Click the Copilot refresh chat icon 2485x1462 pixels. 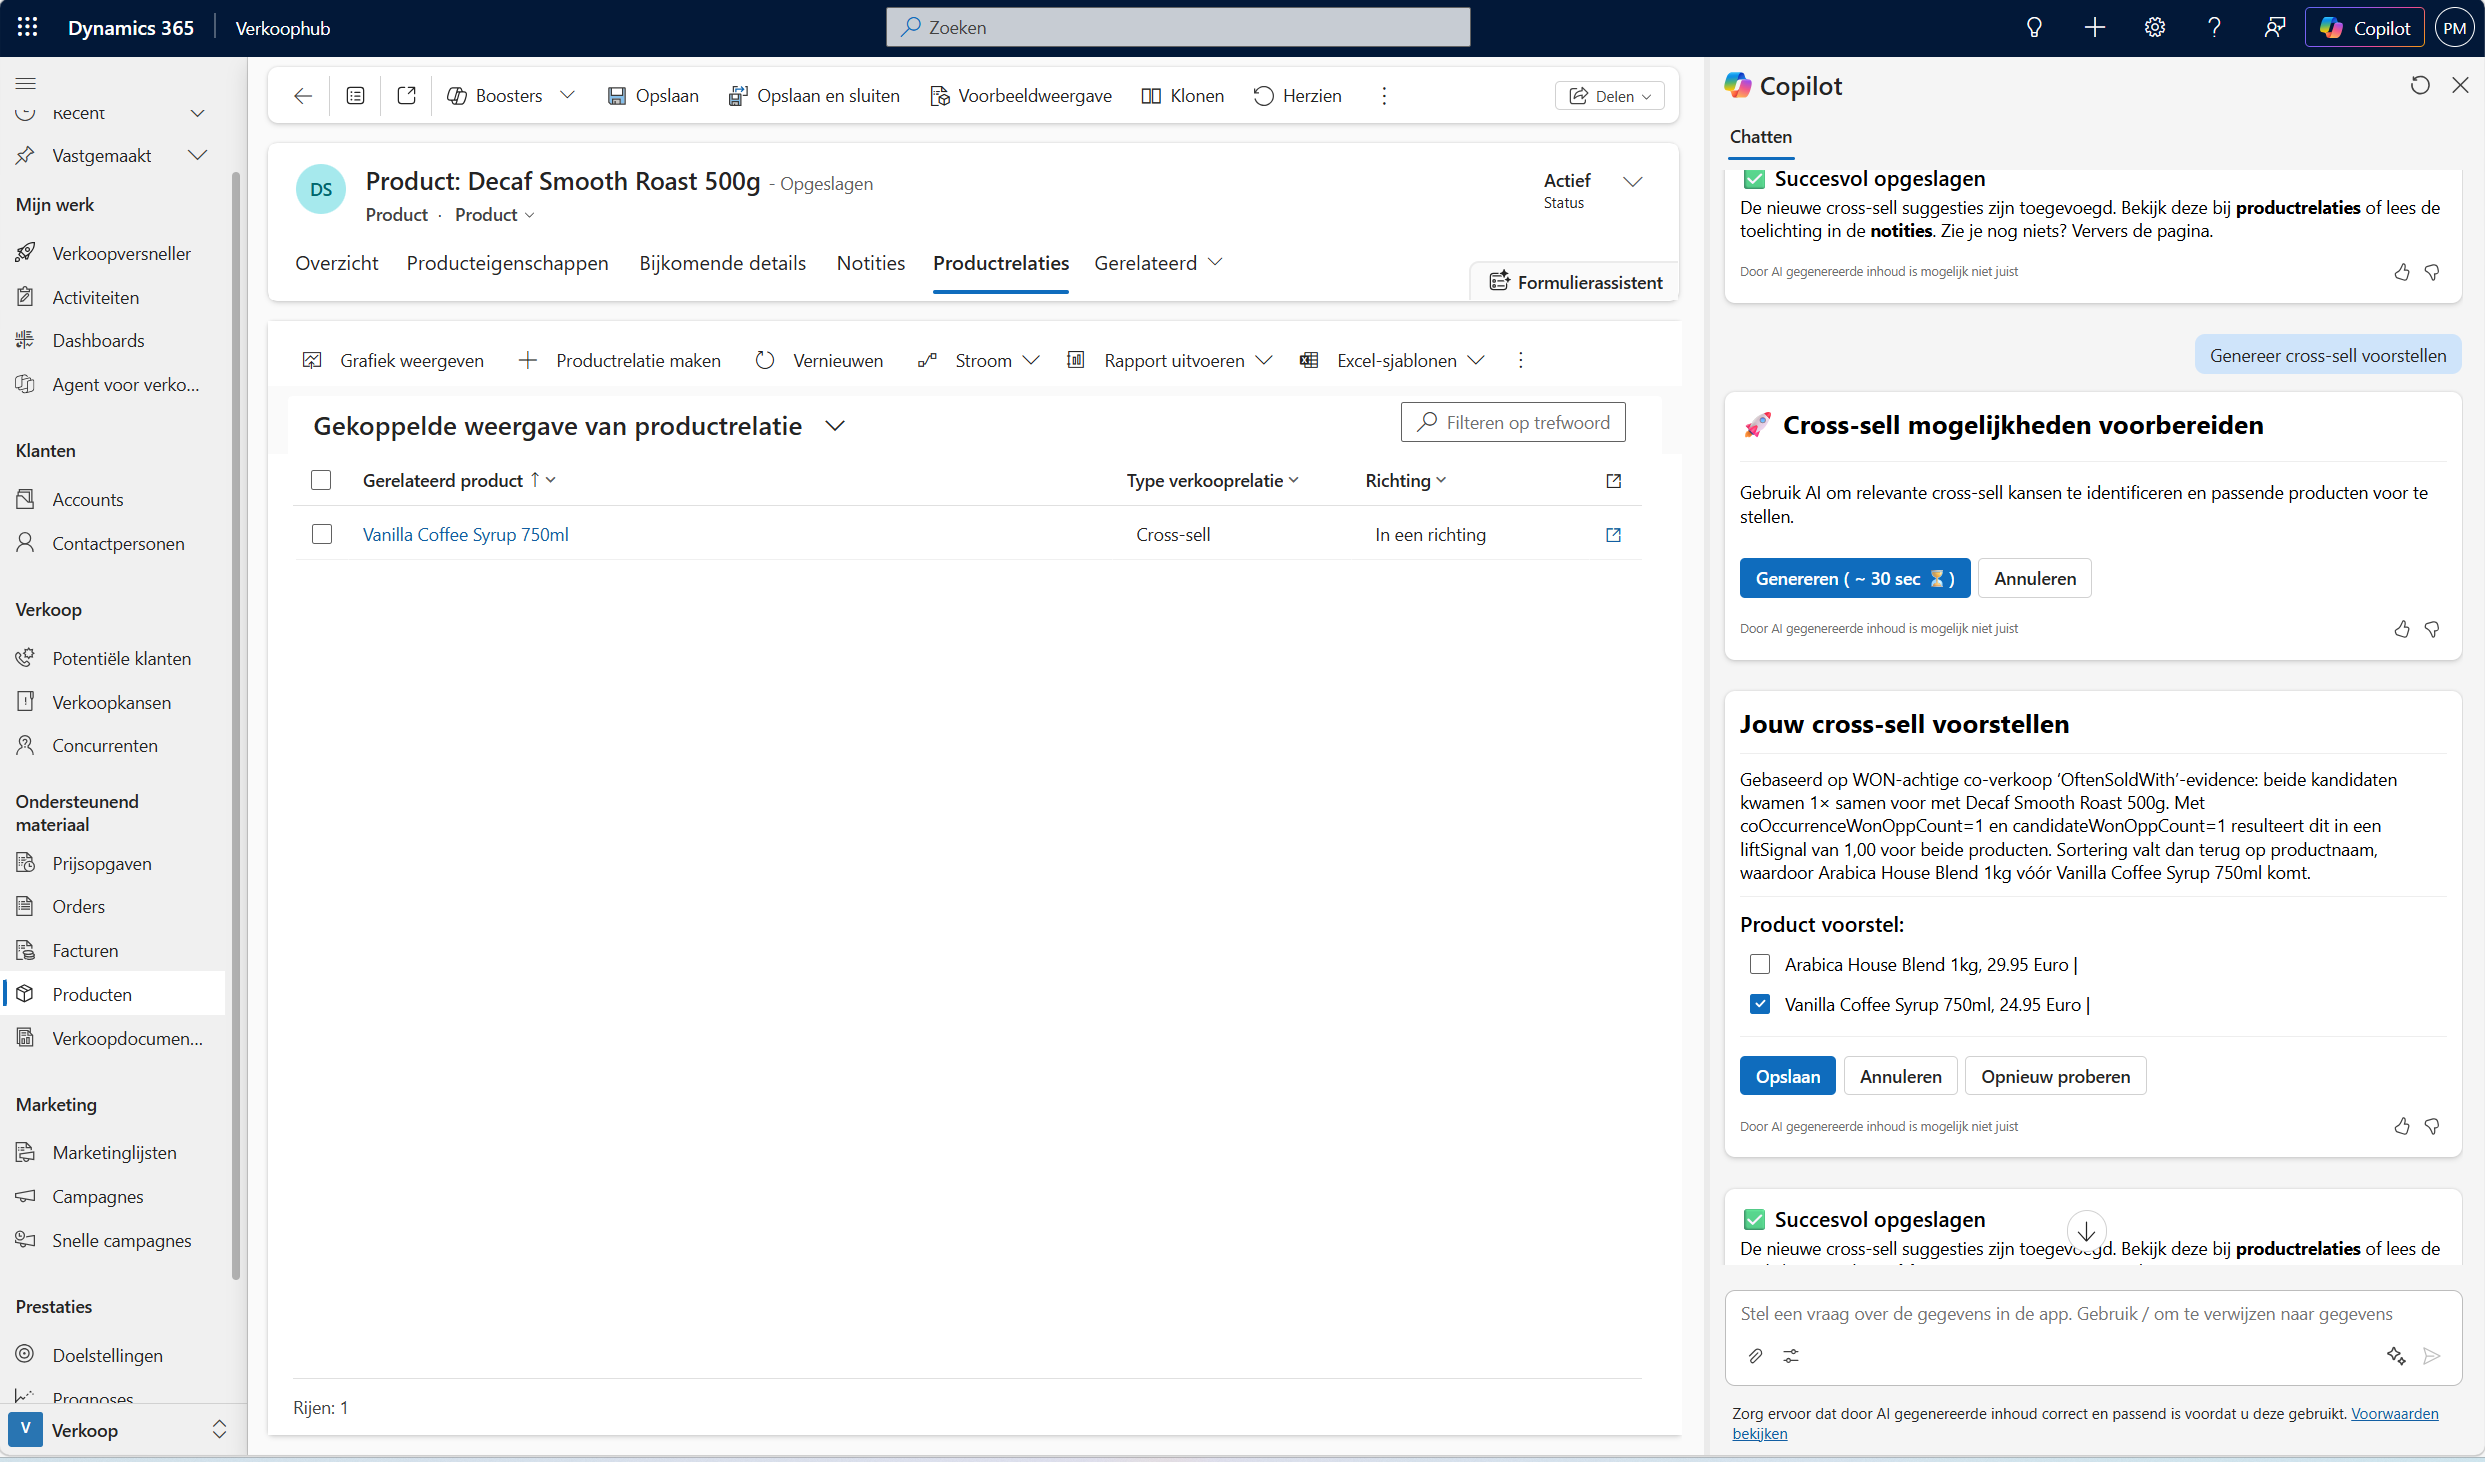tap(2419, 86)
